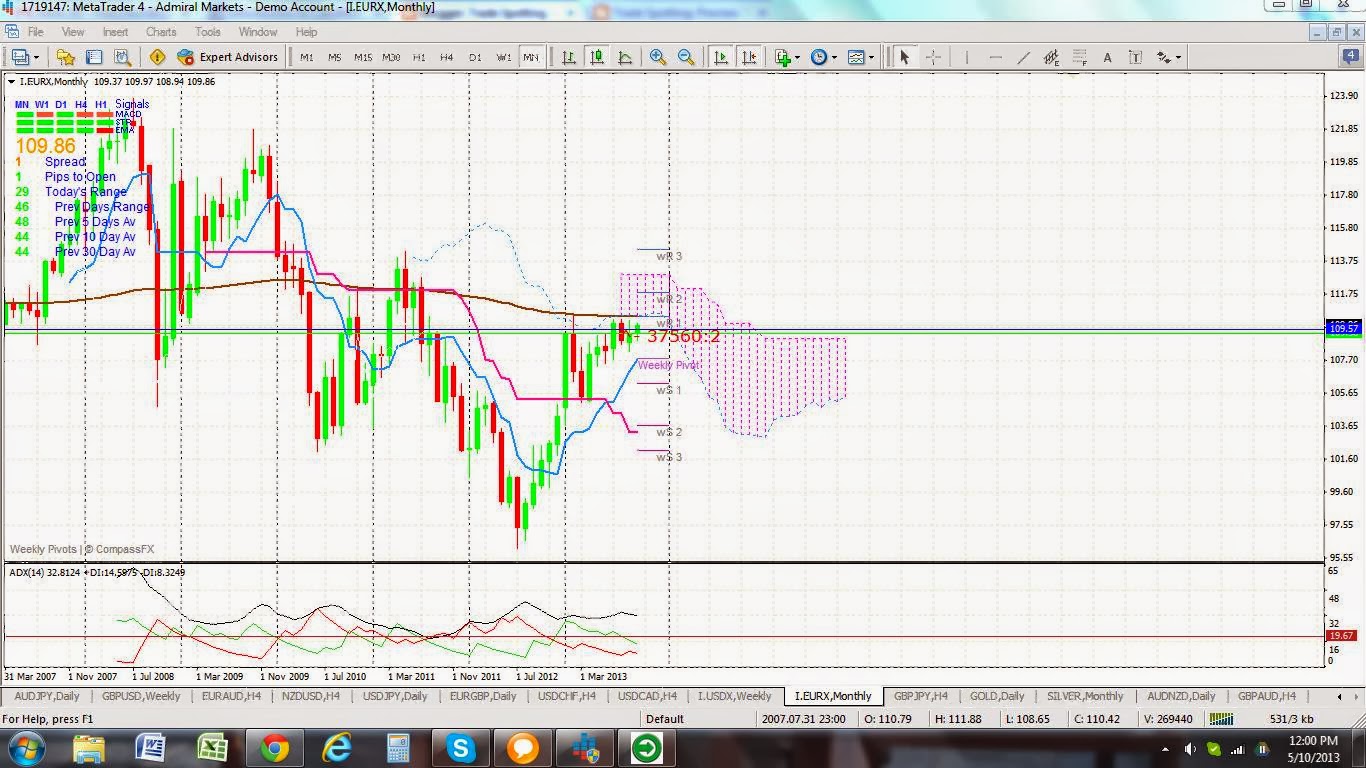Image resolution: width=1366 pixels, height=768 pixels.
Task: Expand the Periodicity clock dropdown arrow
Action: (x=834, y=57)
